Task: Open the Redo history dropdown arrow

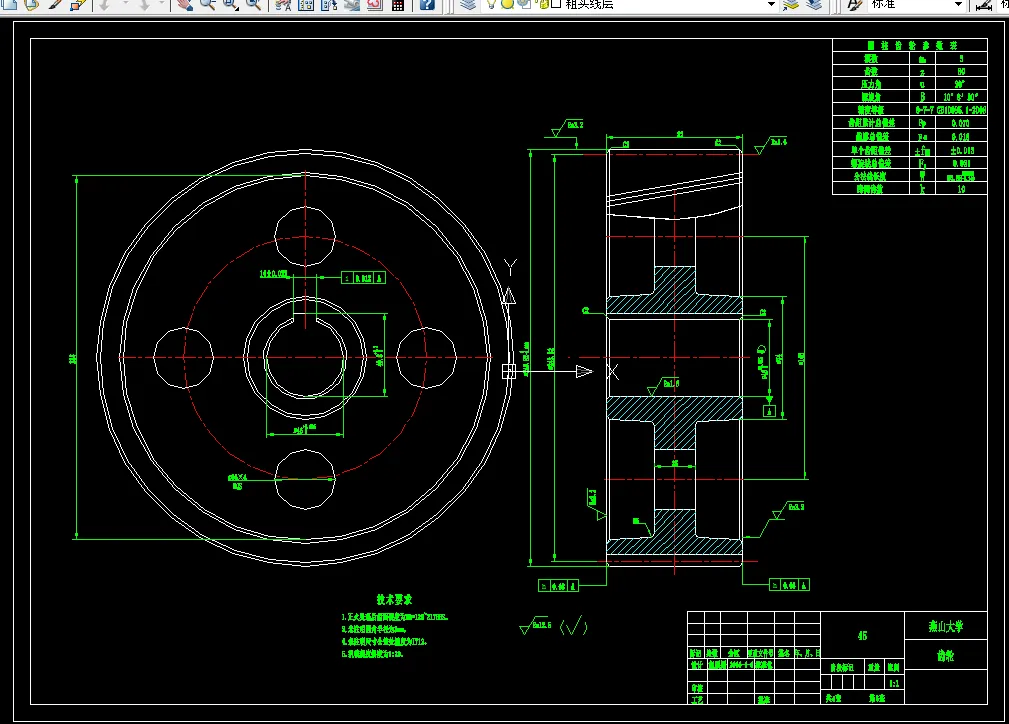Action: click(162, 3)
